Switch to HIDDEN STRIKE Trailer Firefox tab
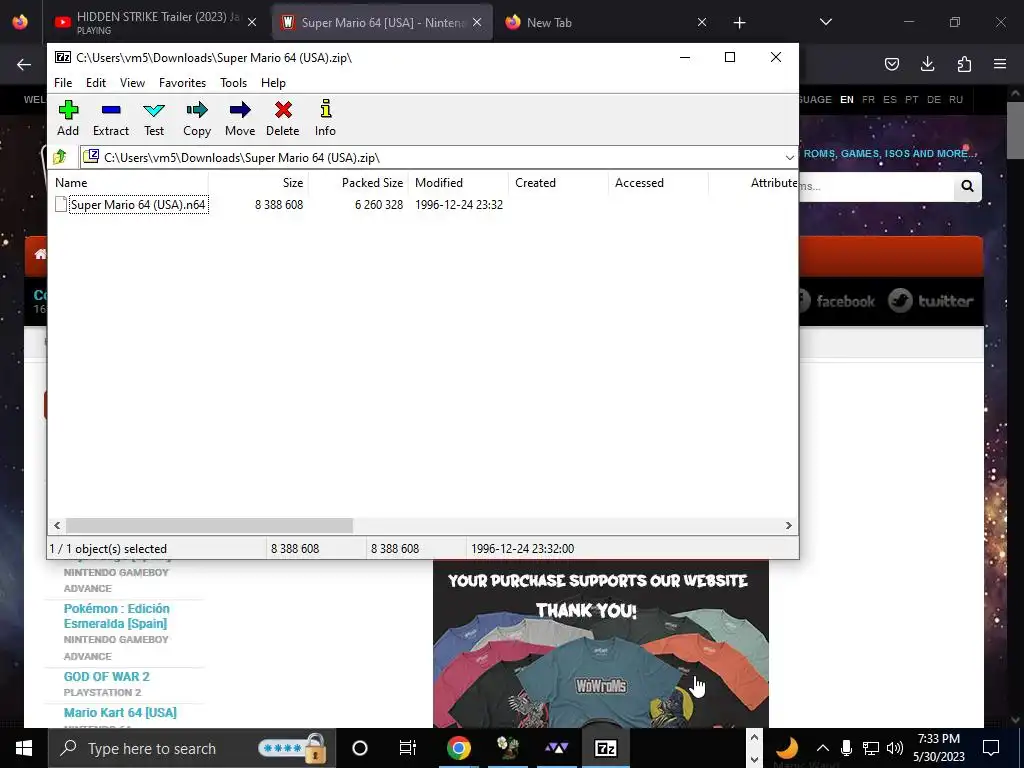This screenshot has width=1024, height=768. point(157,22)
